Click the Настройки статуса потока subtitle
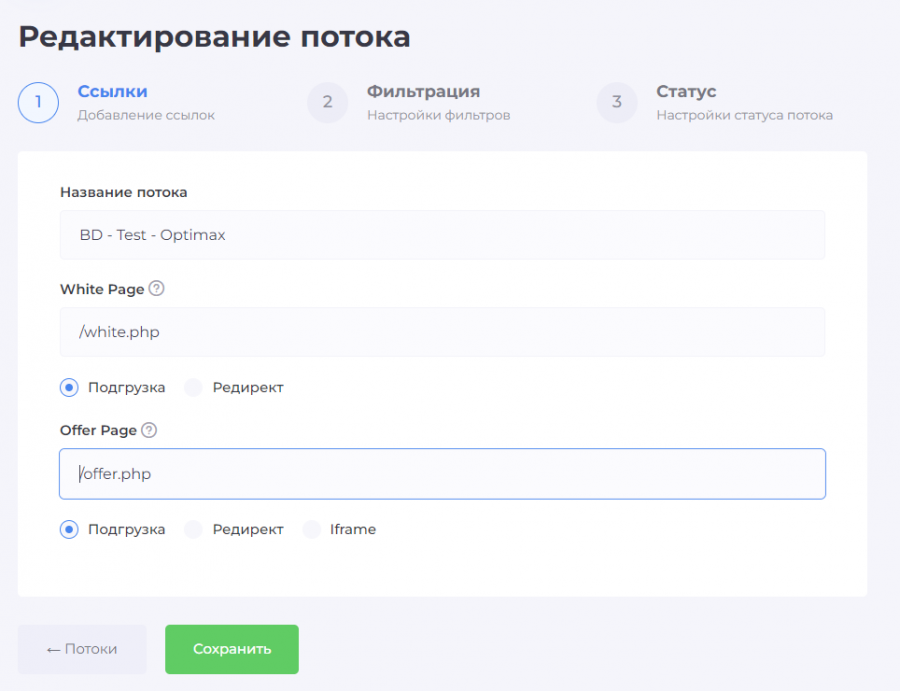Screen dimensions: 900x691 click(744, 115)
